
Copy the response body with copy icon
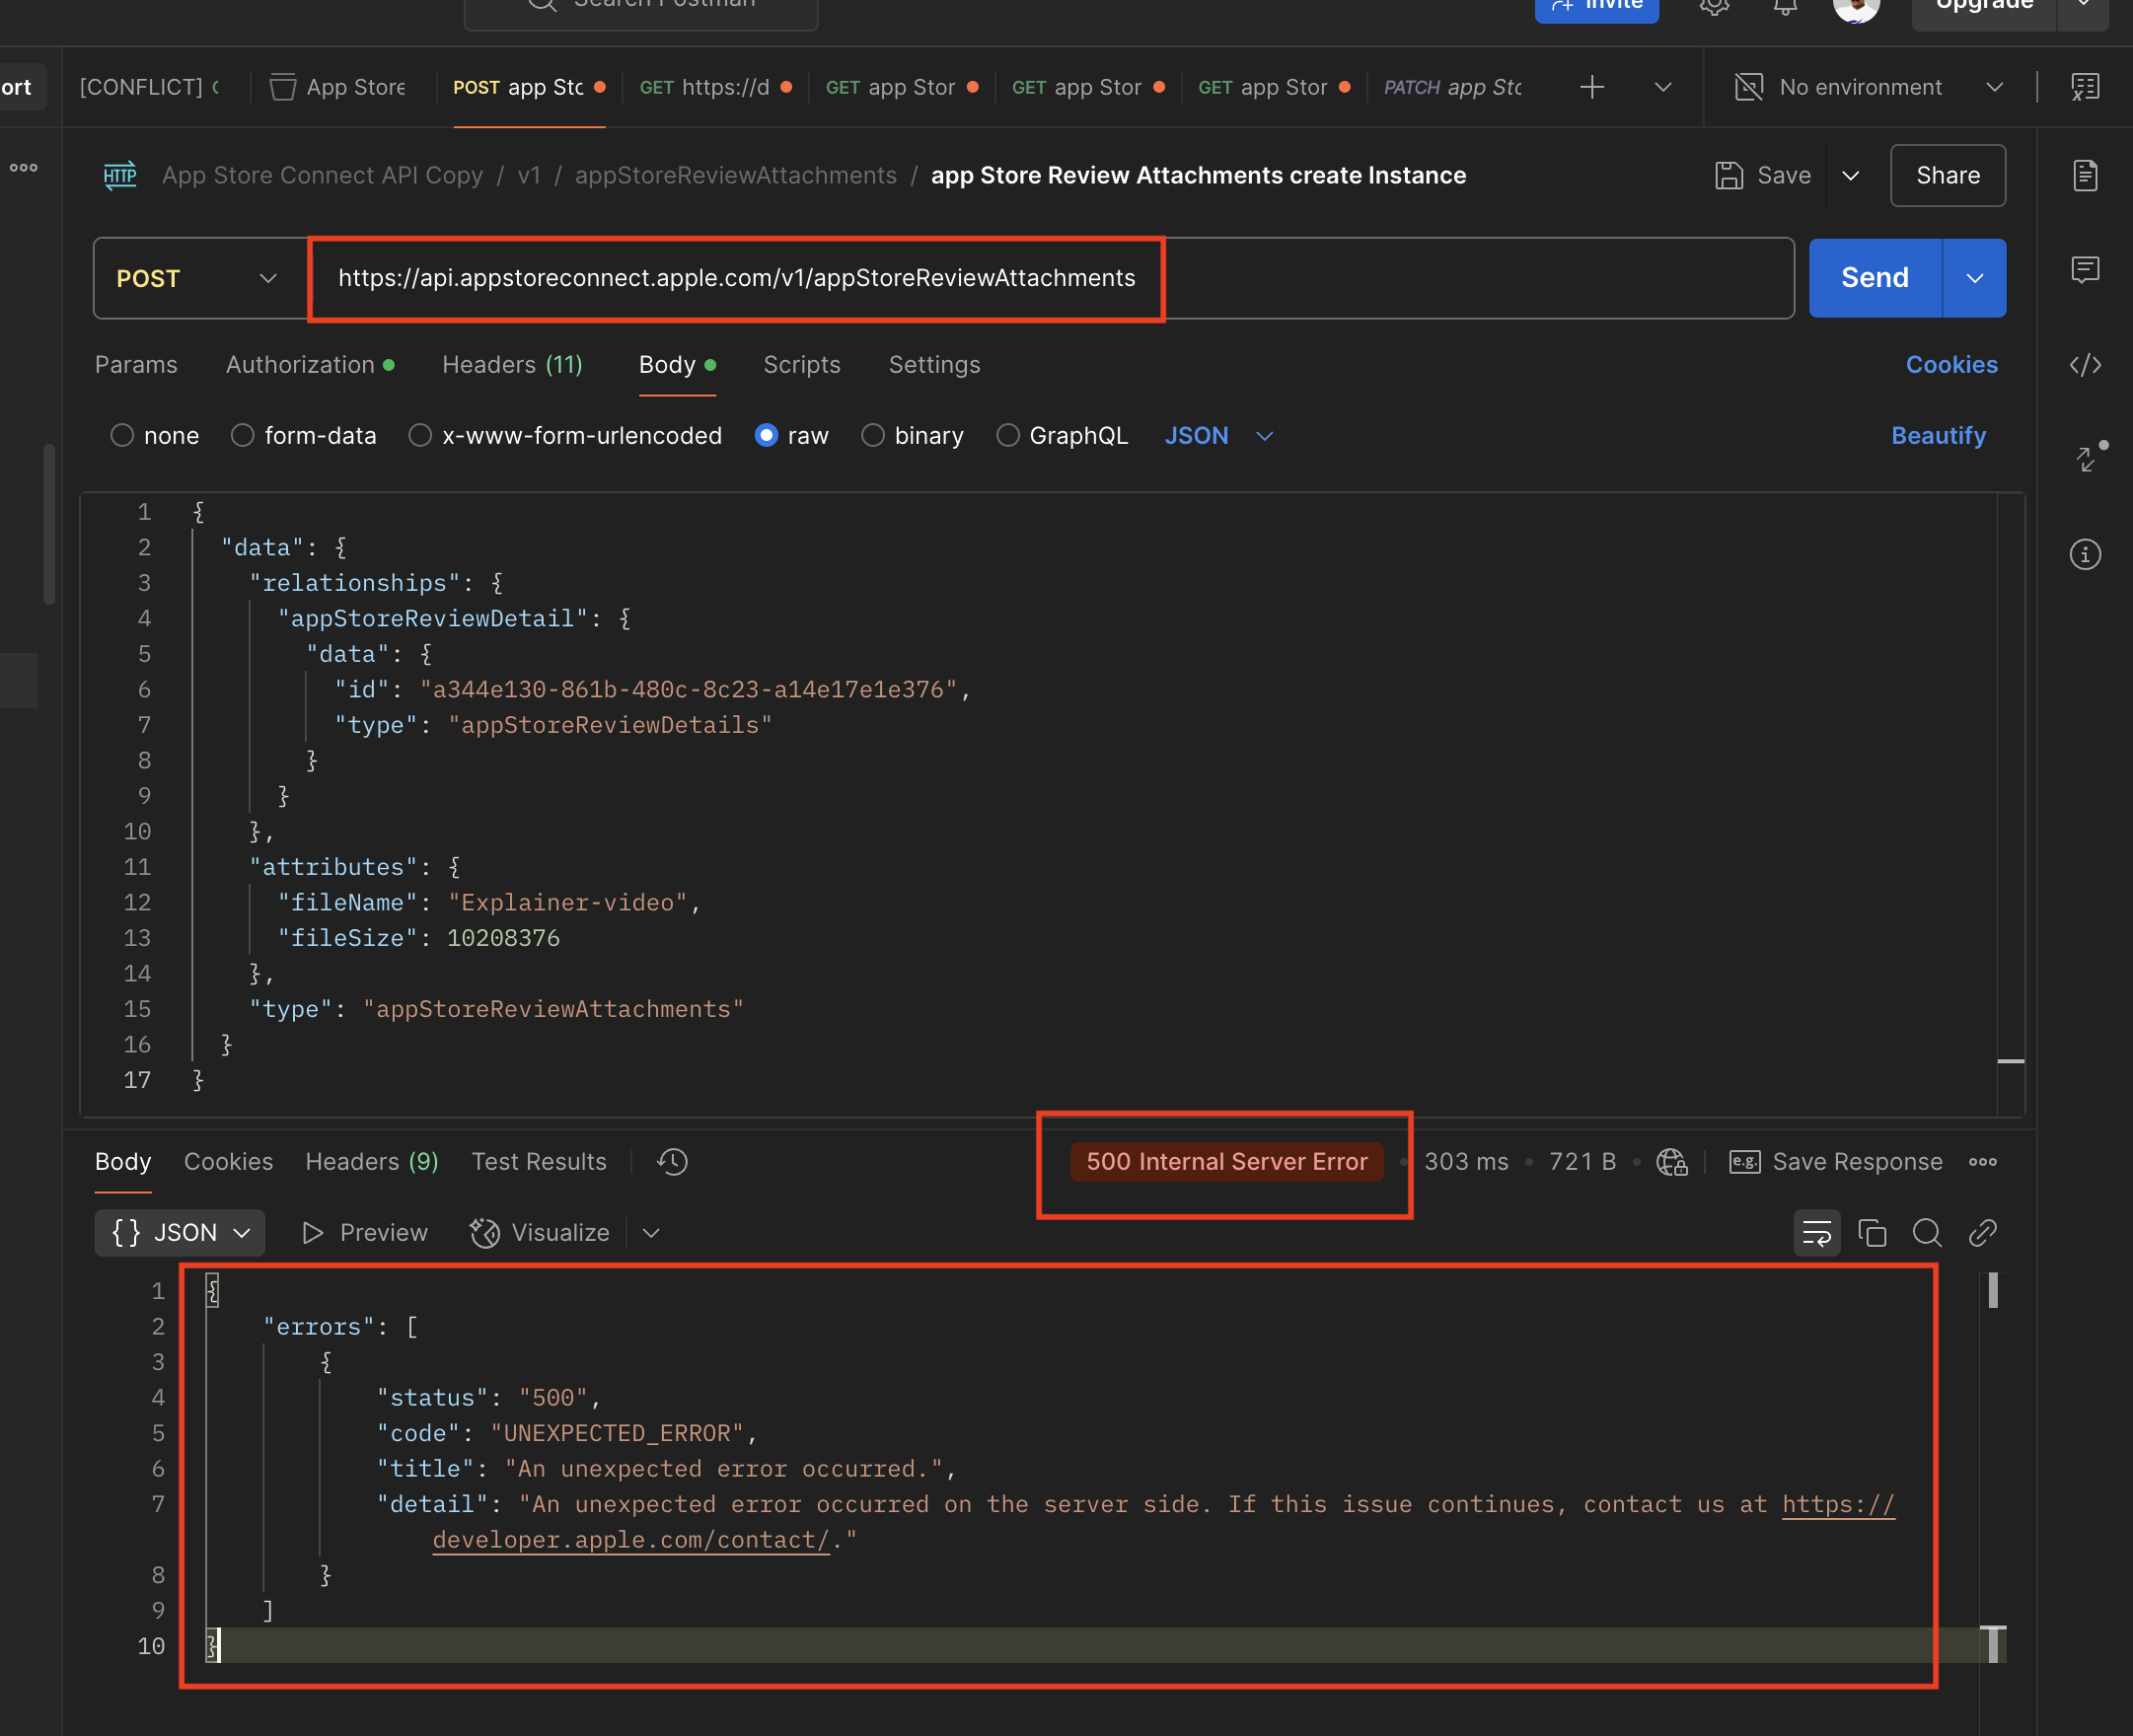tap(1871, 1233)
